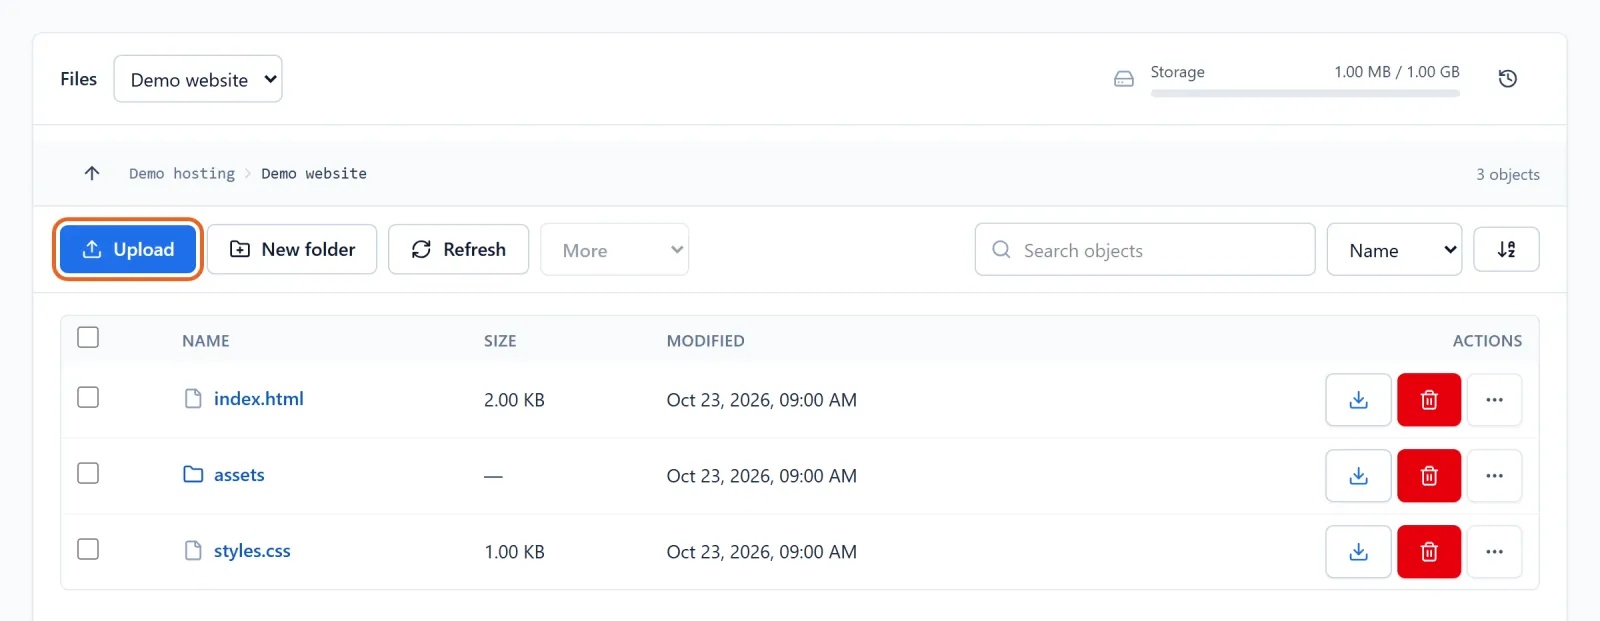The width and height of the screenshot is (1600, 621).
Task: Click the Upload button
Action: point(128,249)
